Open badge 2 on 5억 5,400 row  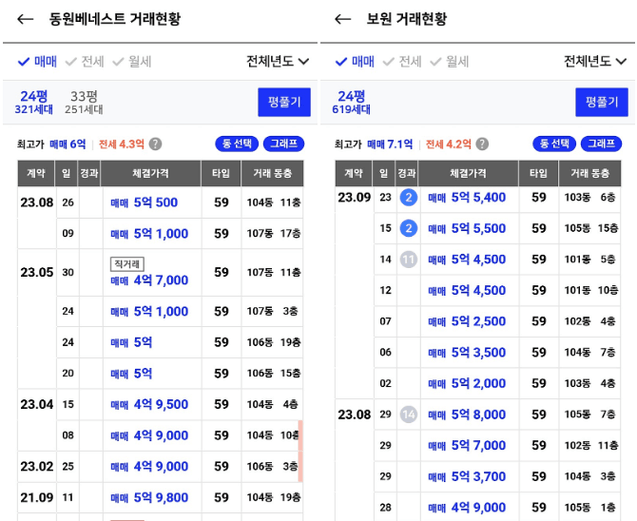pos(408,198)
